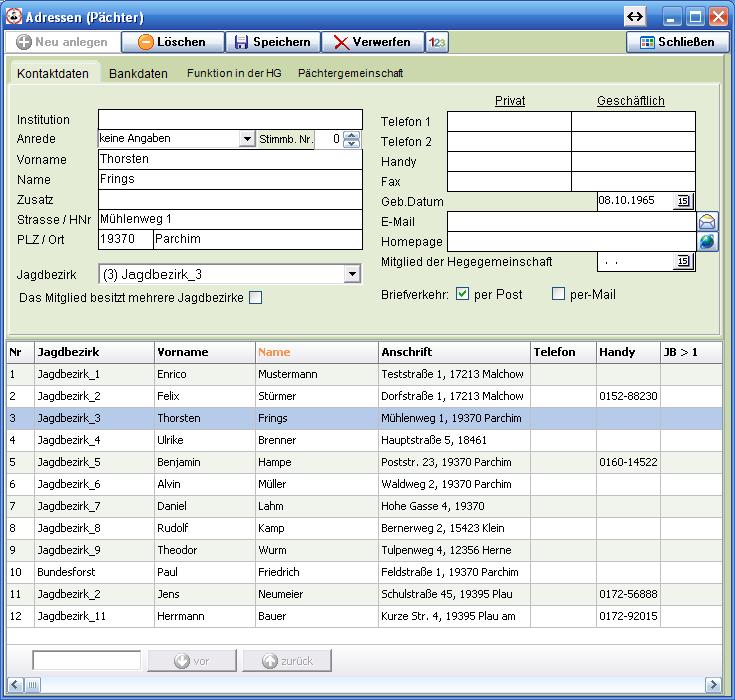Enable the 'per-Mail' checkbox
Screen dimensions: 735x700
click(x=559, y=294)
